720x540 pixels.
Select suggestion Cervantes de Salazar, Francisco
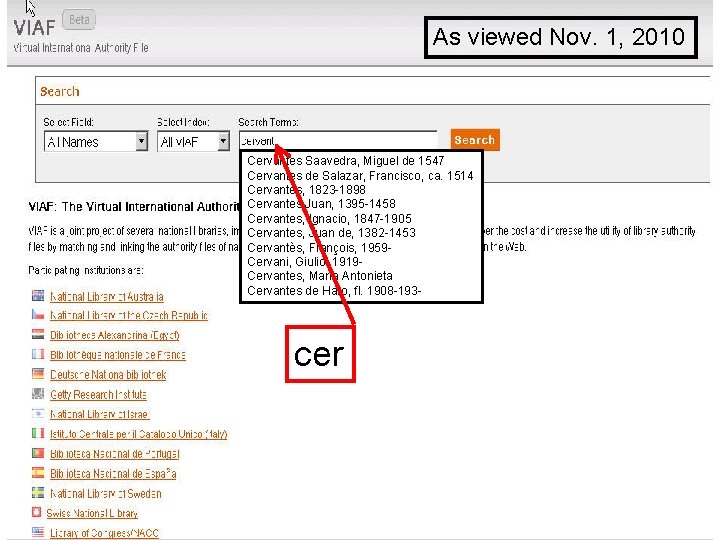[360, 175]
